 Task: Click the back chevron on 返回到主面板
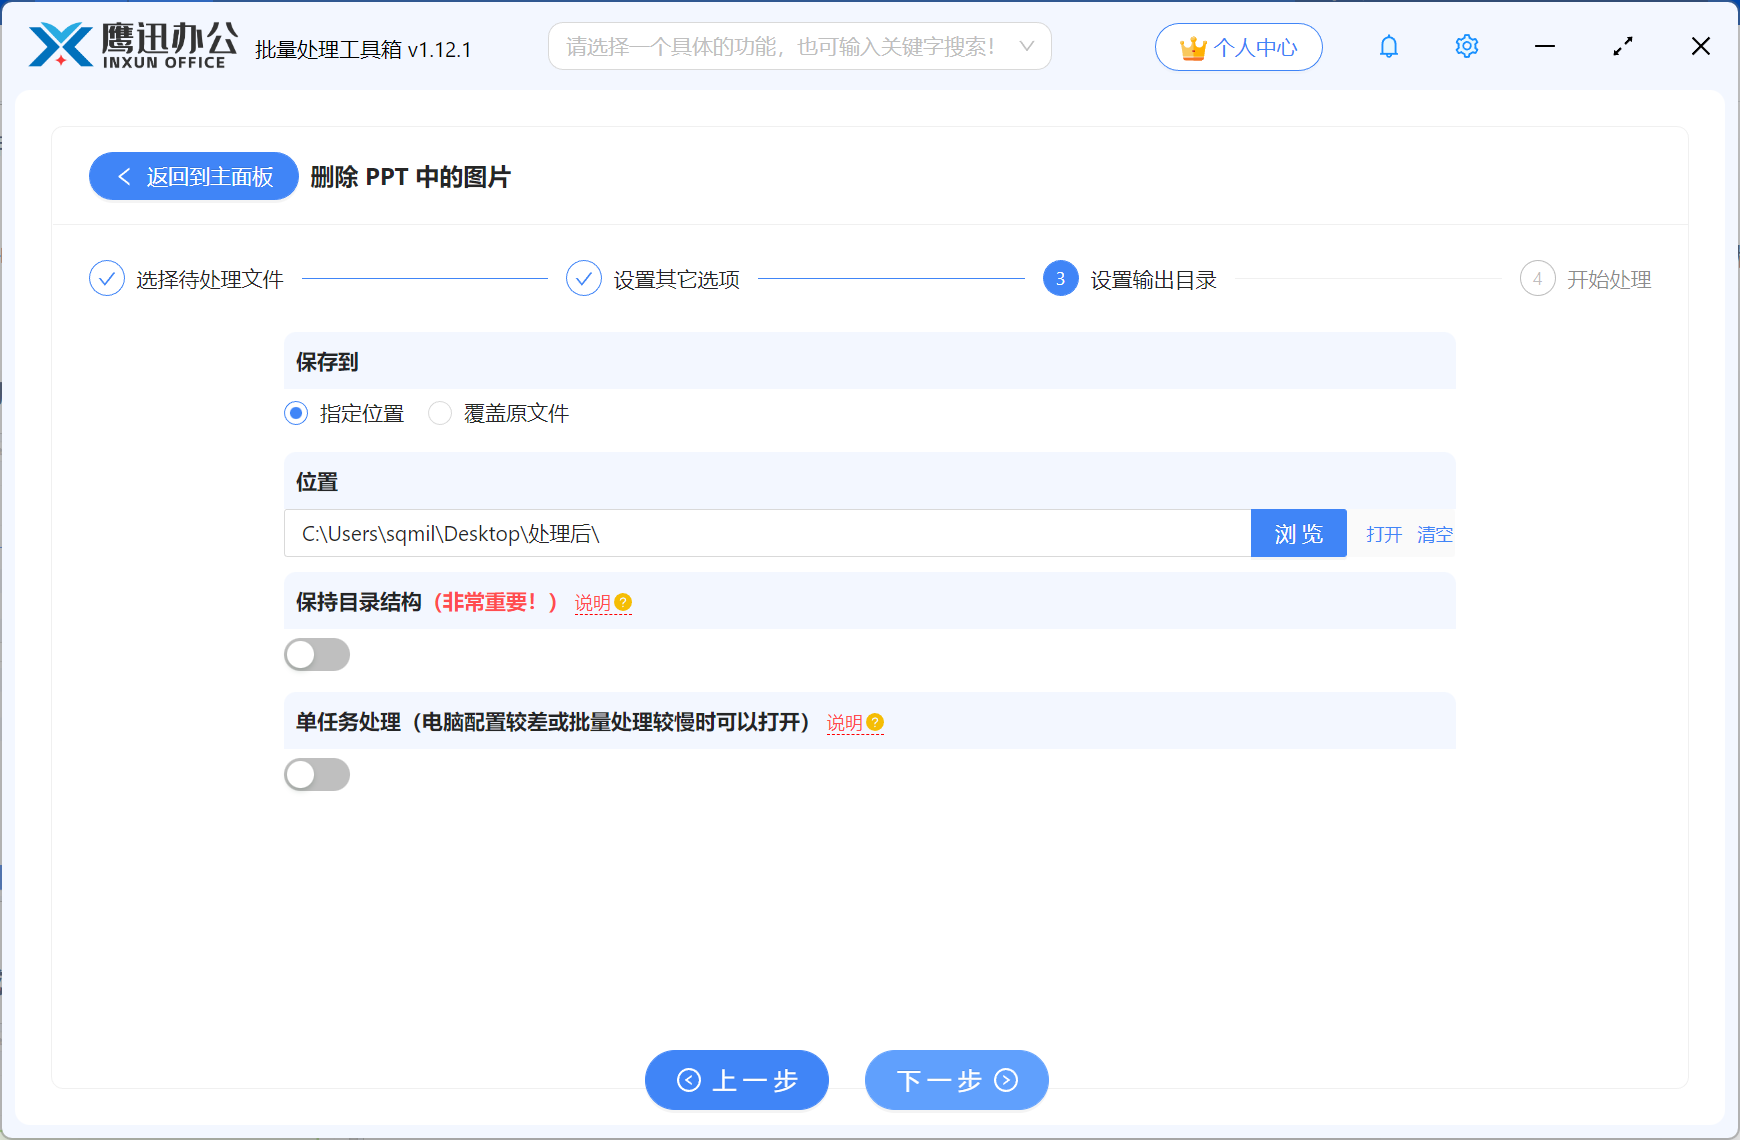(x=123, y=176)
